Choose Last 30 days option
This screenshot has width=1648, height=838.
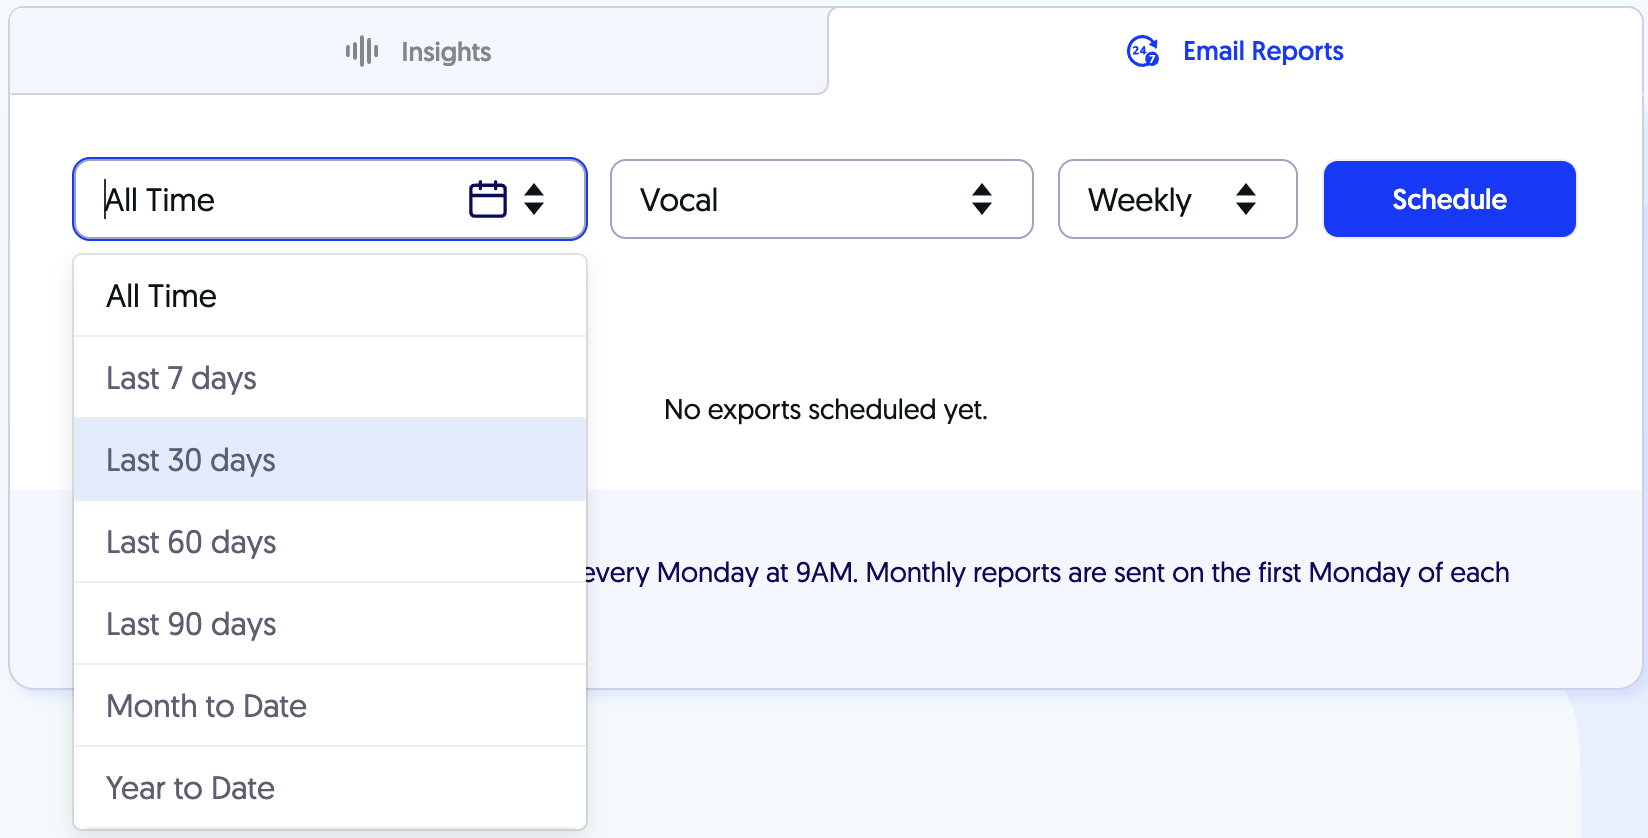[330, 460]
